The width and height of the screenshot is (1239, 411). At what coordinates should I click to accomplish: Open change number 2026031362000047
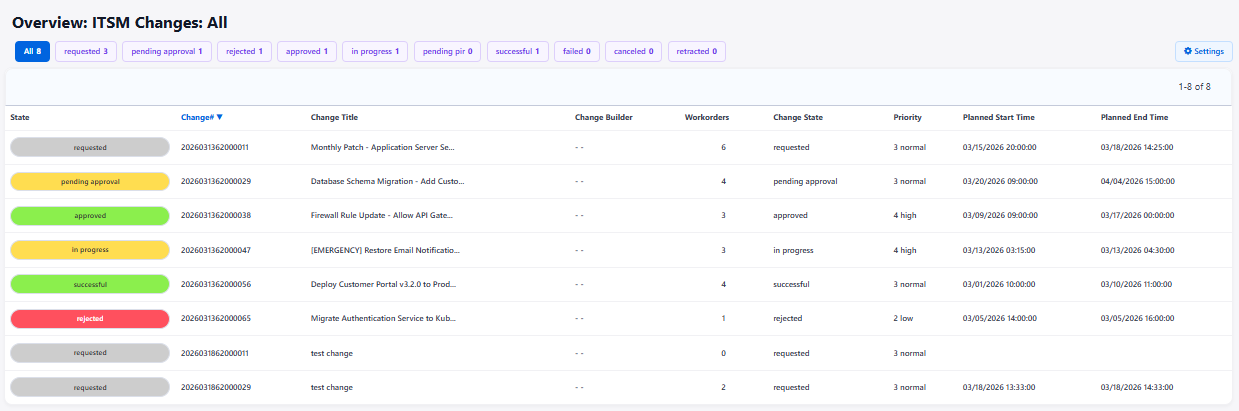pyautogui.click(x=215, y=250)
